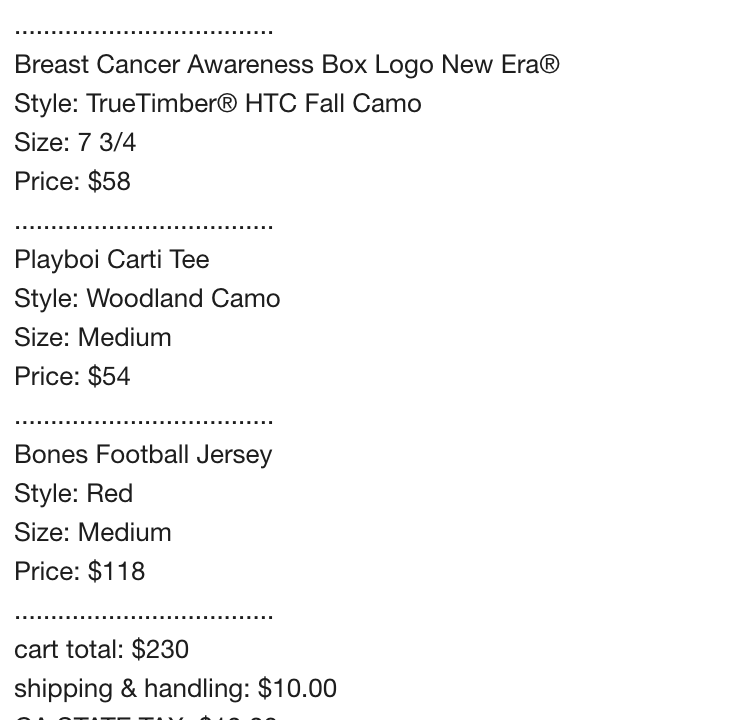750x720 pixels.
Task: Click the dotted divider above Playboi Carti Tee
Action: tap(144, 227)
